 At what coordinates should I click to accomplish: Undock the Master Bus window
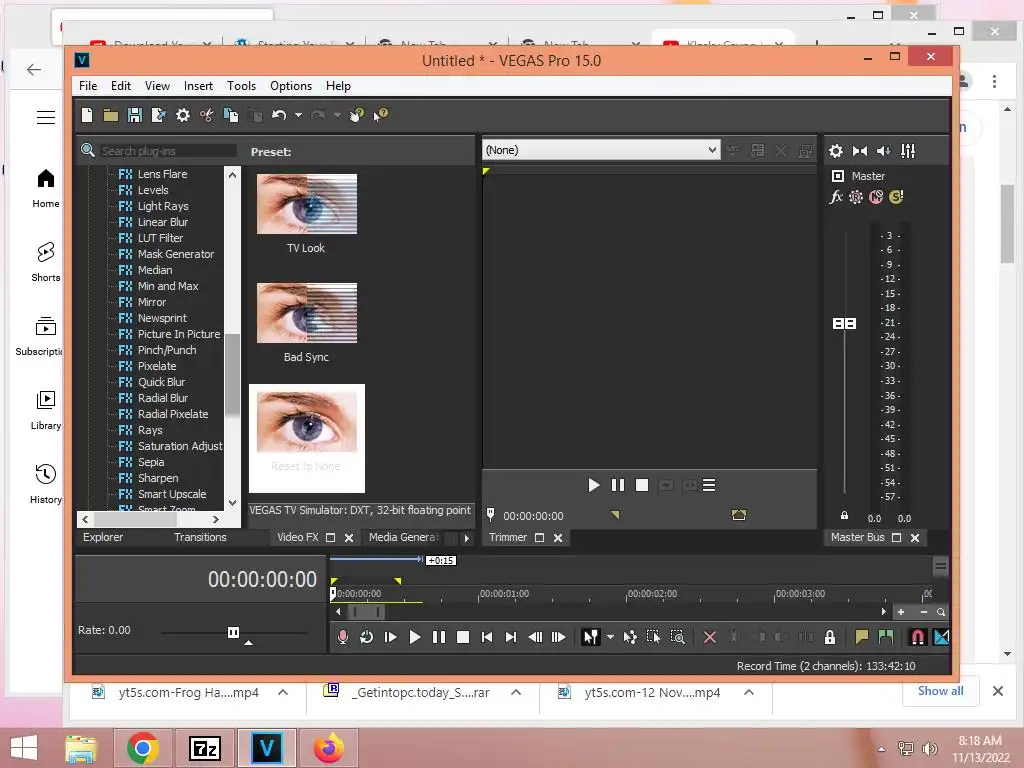tap(897, 537)
